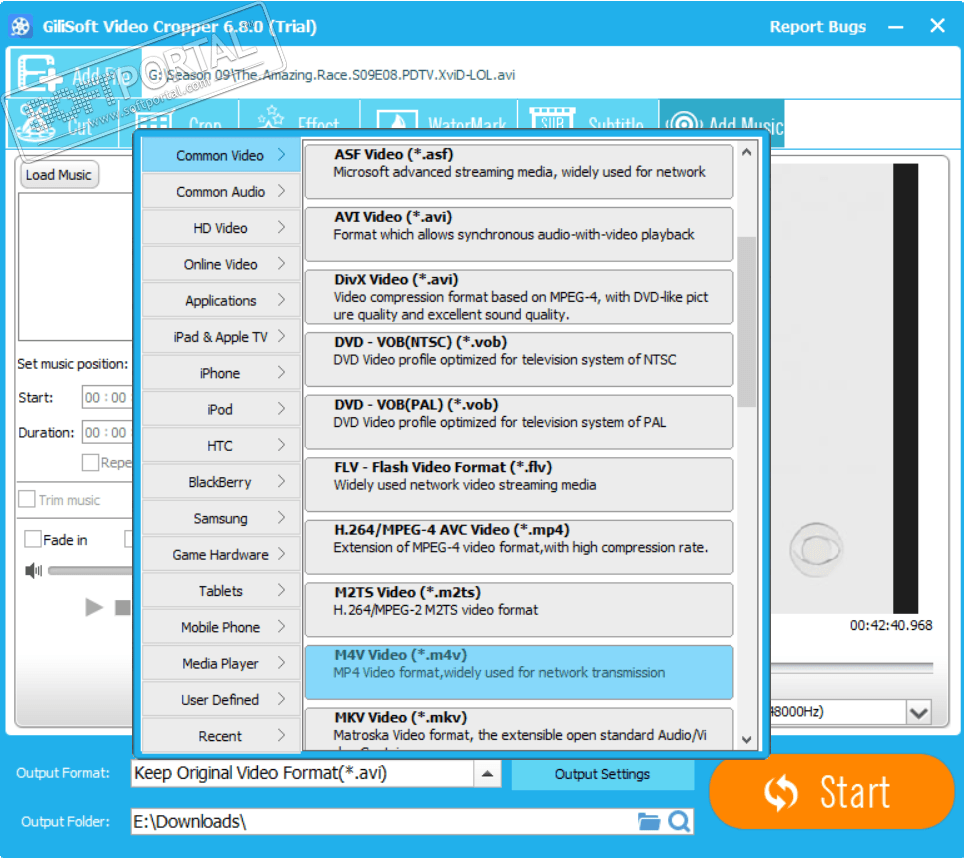The image size is (964, 858).
Task: Open the Recent formats category
Action: coord(221,736)
